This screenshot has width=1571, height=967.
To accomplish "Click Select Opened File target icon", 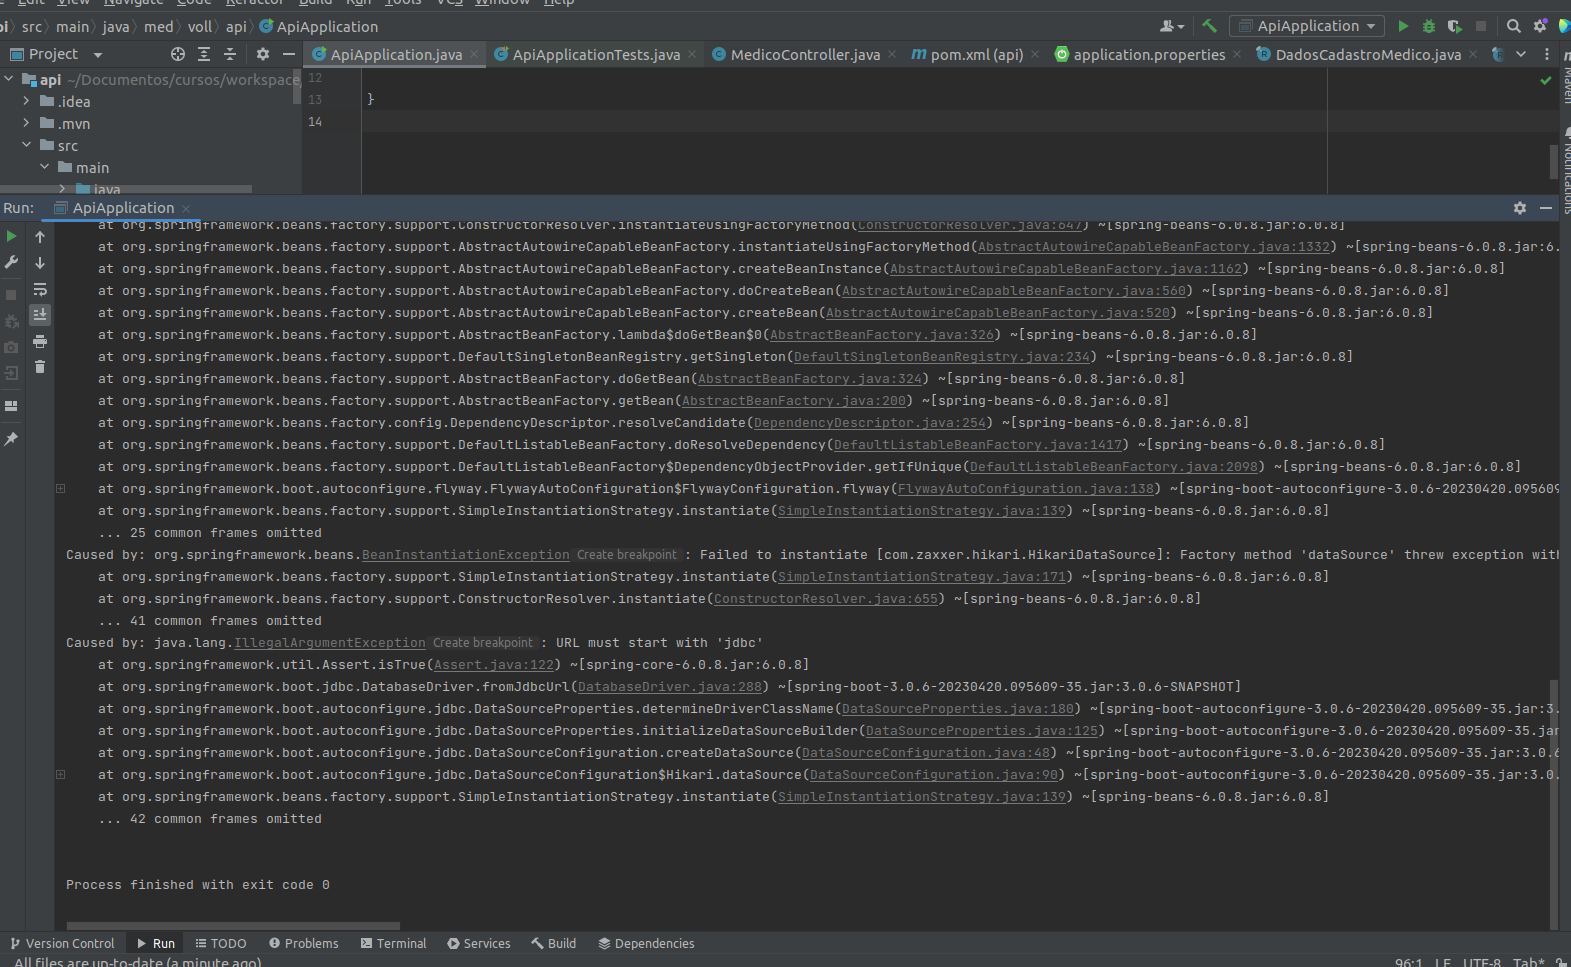I will (178, 54).
